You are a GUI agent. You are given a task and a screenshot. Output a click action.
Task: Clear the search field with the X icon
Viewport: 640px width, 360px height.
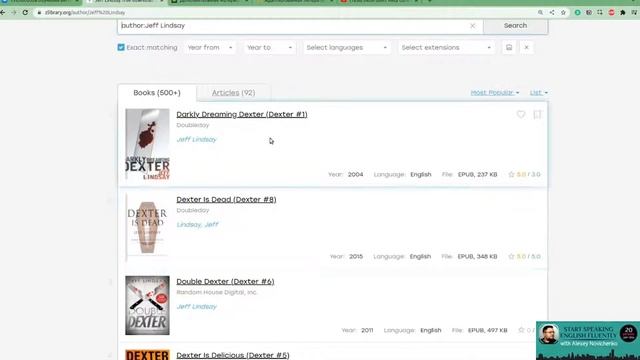(x=473, y=26)
